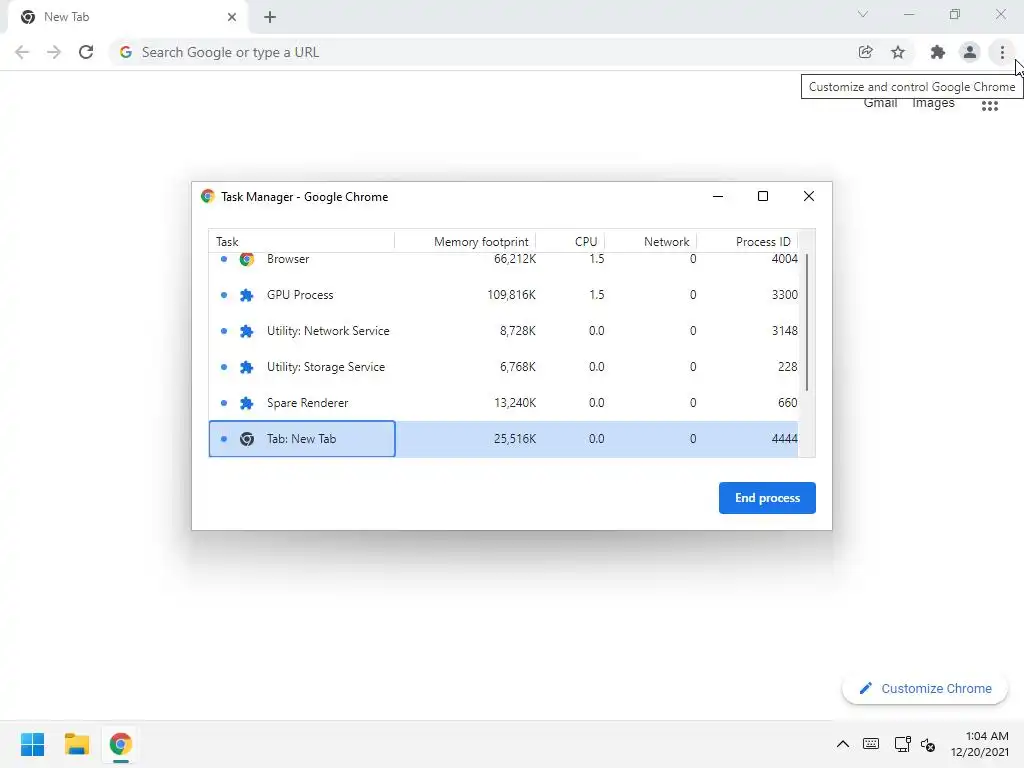1024x768 pixels.
Task: Click the Chrome icon in Browser row
Action: click(246, 259)
